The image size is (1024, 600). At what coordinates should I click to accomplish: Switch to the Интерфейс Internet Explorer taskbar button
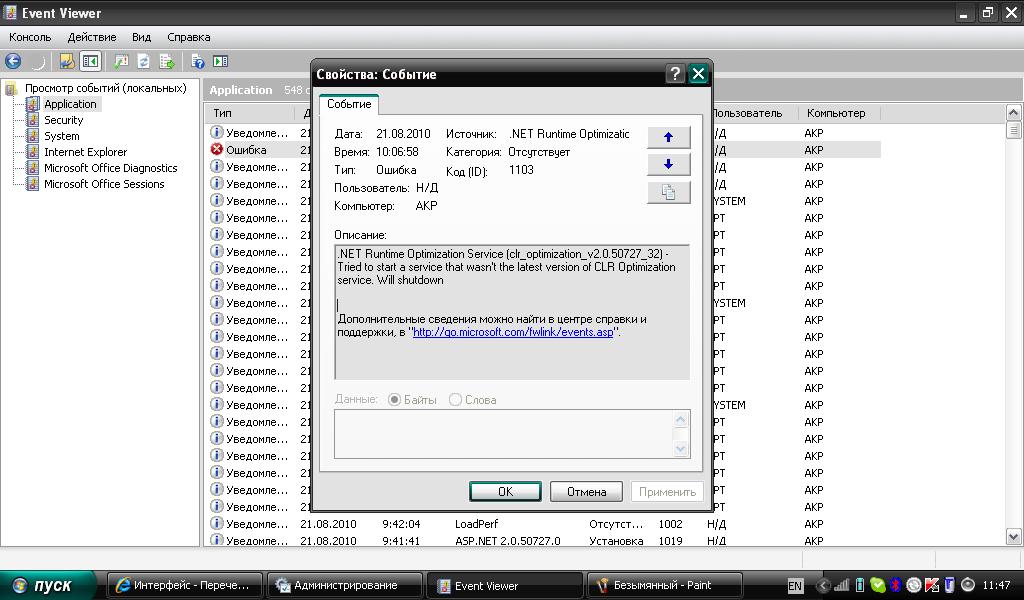185,586
